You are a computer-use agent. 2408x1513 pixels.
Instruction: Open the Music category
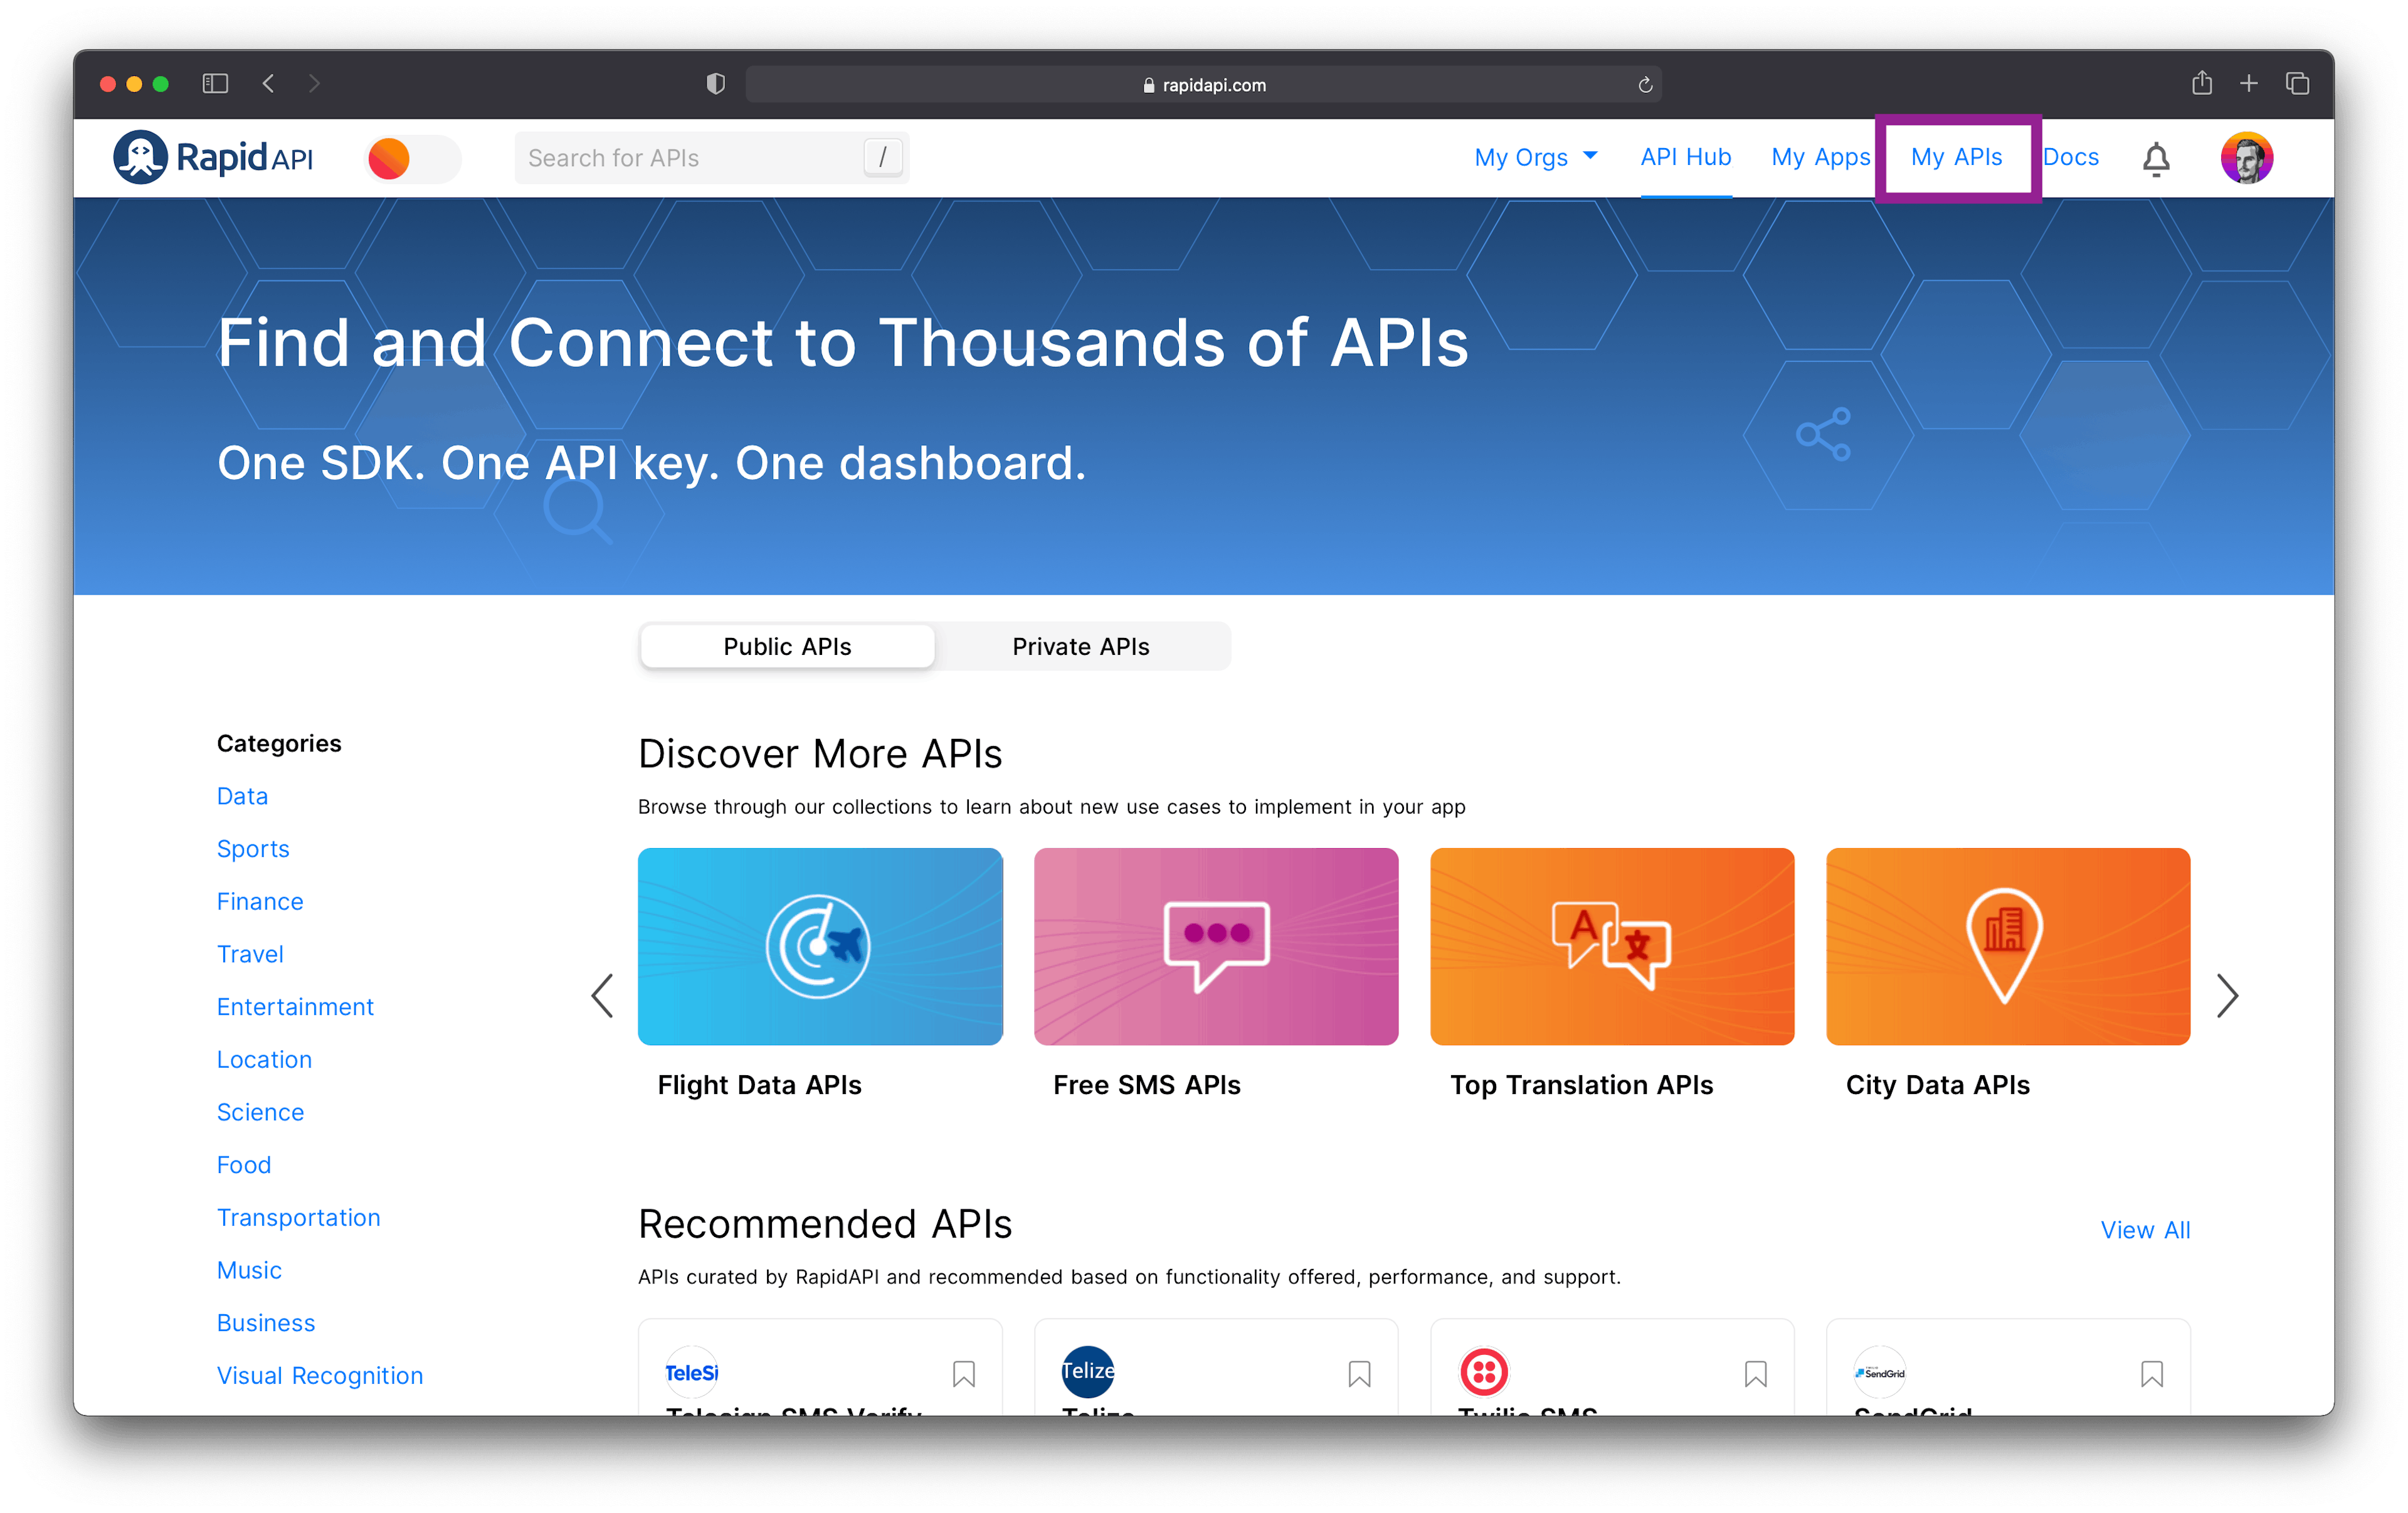click(x=249, y=1270)
